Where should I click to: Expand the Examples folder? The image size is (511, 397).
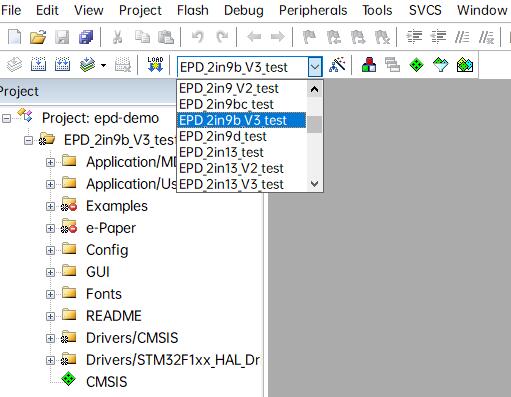pos(50,206)
